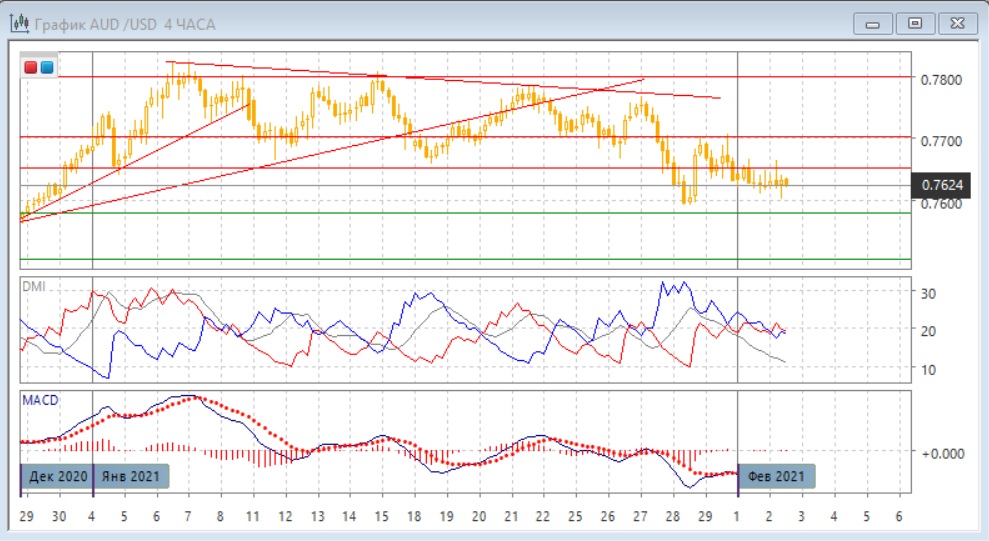This screenshot has width=989, height=541.
Task: Select the MACD indicator label
Action: [41, 400]
